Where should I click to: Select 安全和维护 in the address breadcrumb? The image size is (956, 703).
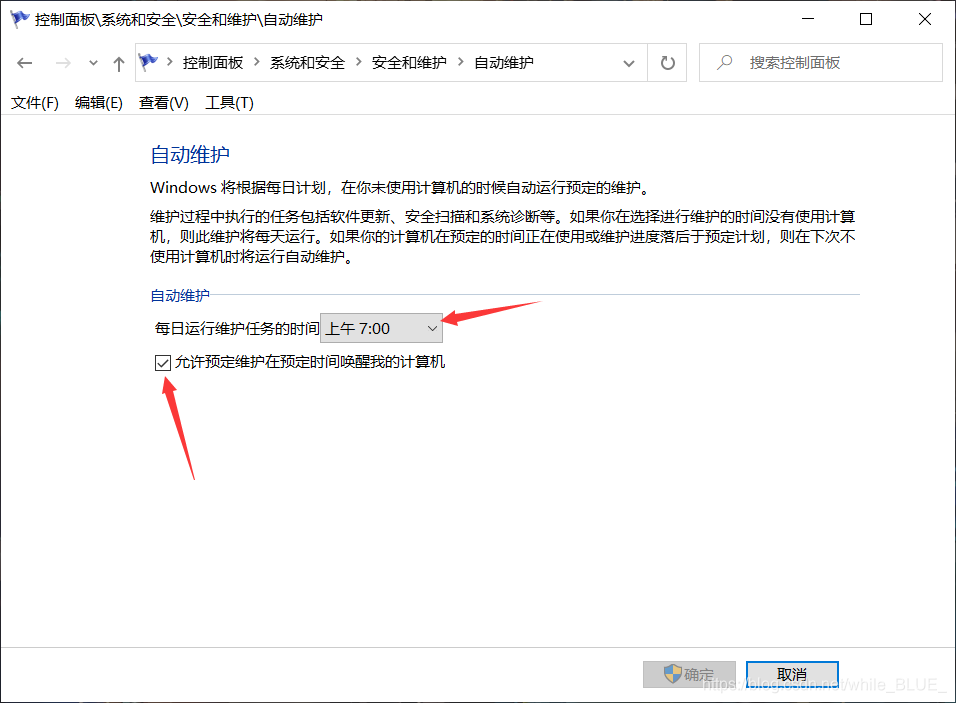point(409,63)
